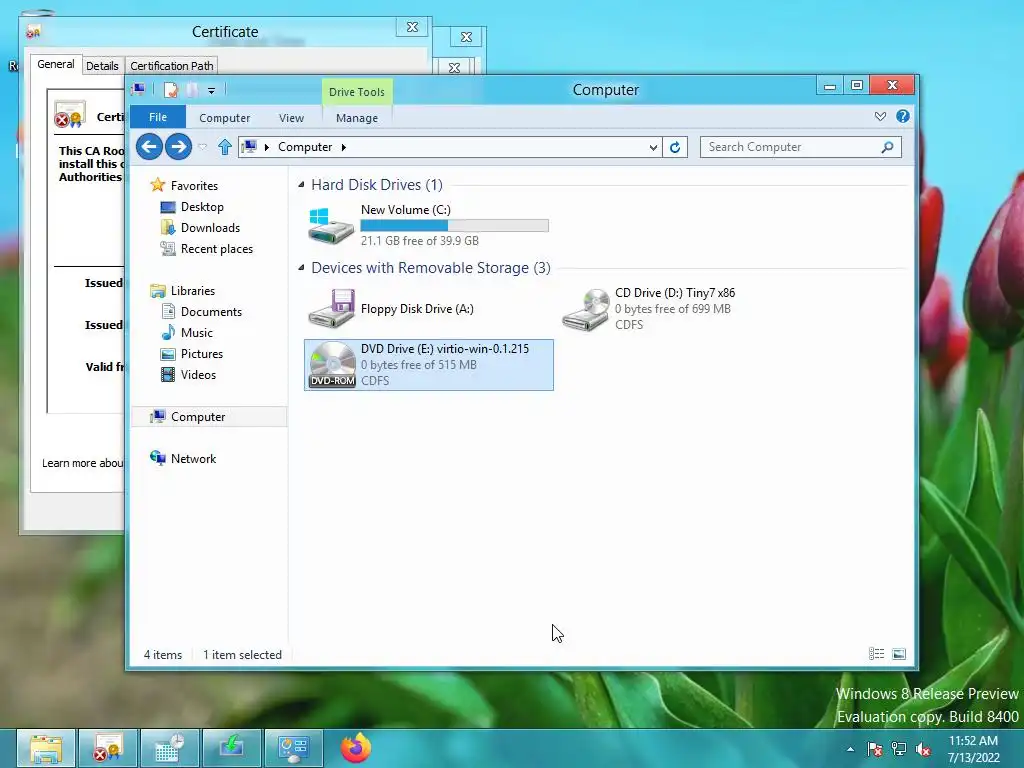
Task: Select Libraries in navigation pane
Action: click(193, 291)
